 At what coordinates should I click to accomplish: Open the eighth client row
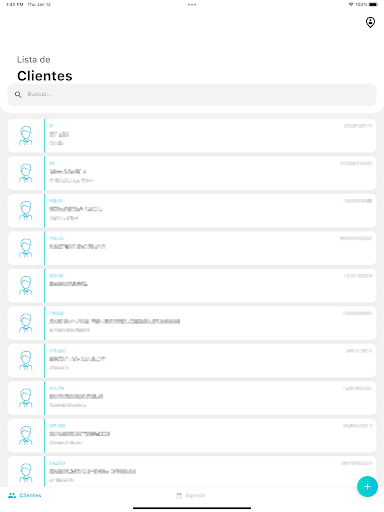(x=192, y=398)
